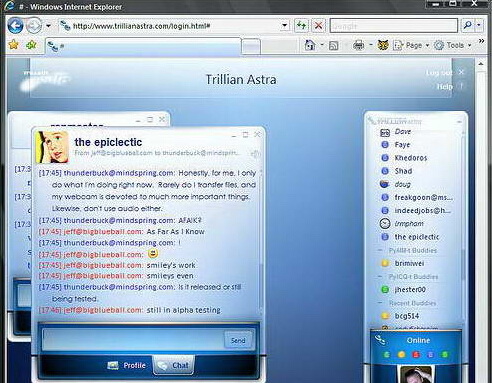Viewport: 492px width, 383px height.
Task: Click the Trillian icon beside Online
Action: (380, 340)
